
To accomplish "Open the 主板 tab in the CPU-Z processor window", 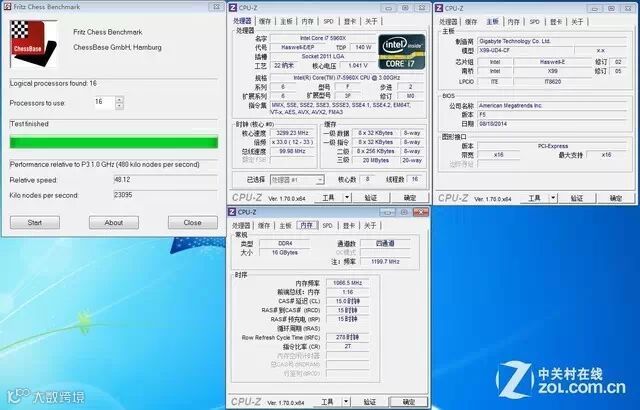I will (x=286, y=21).
